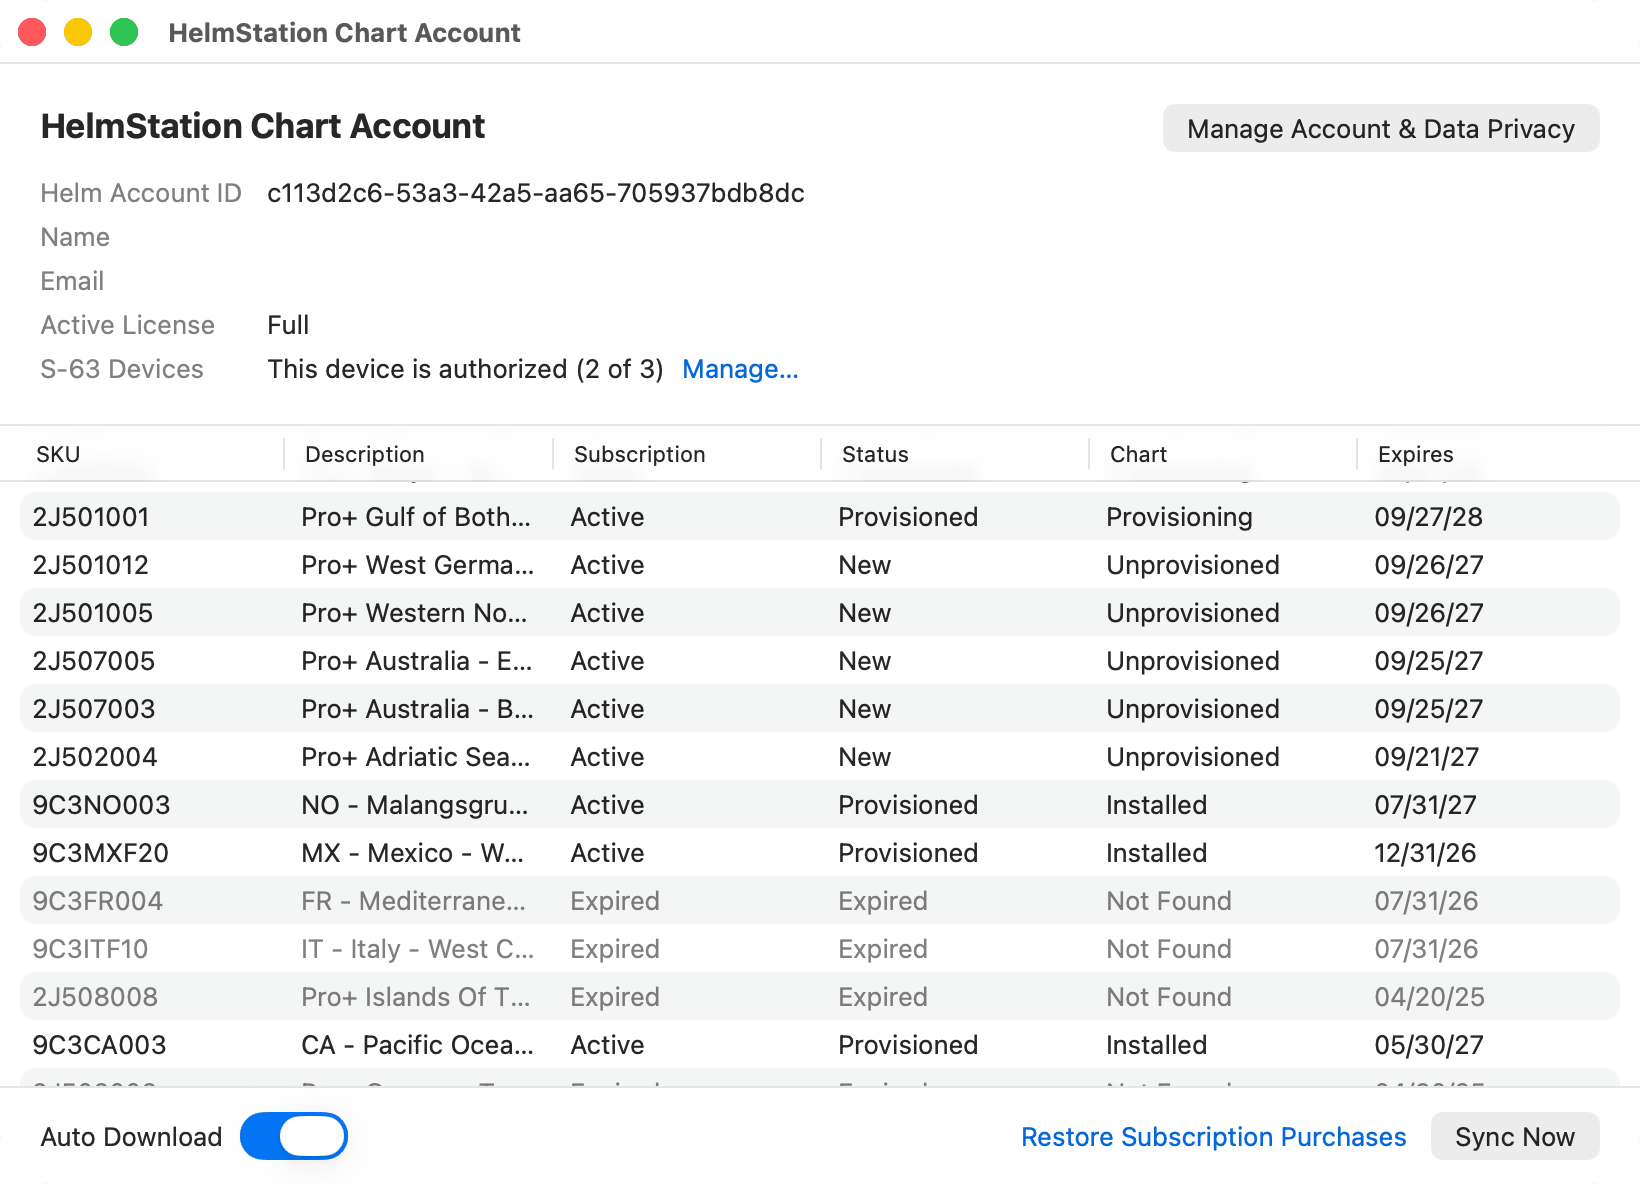The width and height of the screenshot is (1640, 1184).
Task: Click expiry date 09/27/28
Action: click(x=1428, y=517)
